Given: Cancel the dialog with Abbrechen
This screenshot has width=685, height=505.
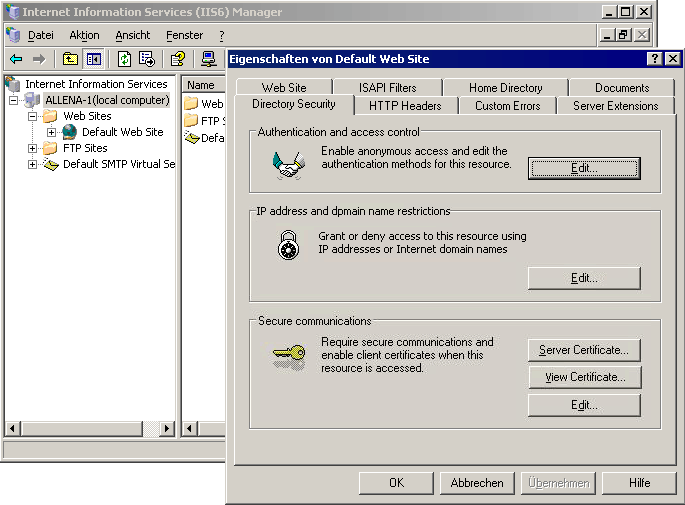Looking at the screenshot, I should click(x=477, y=483).
